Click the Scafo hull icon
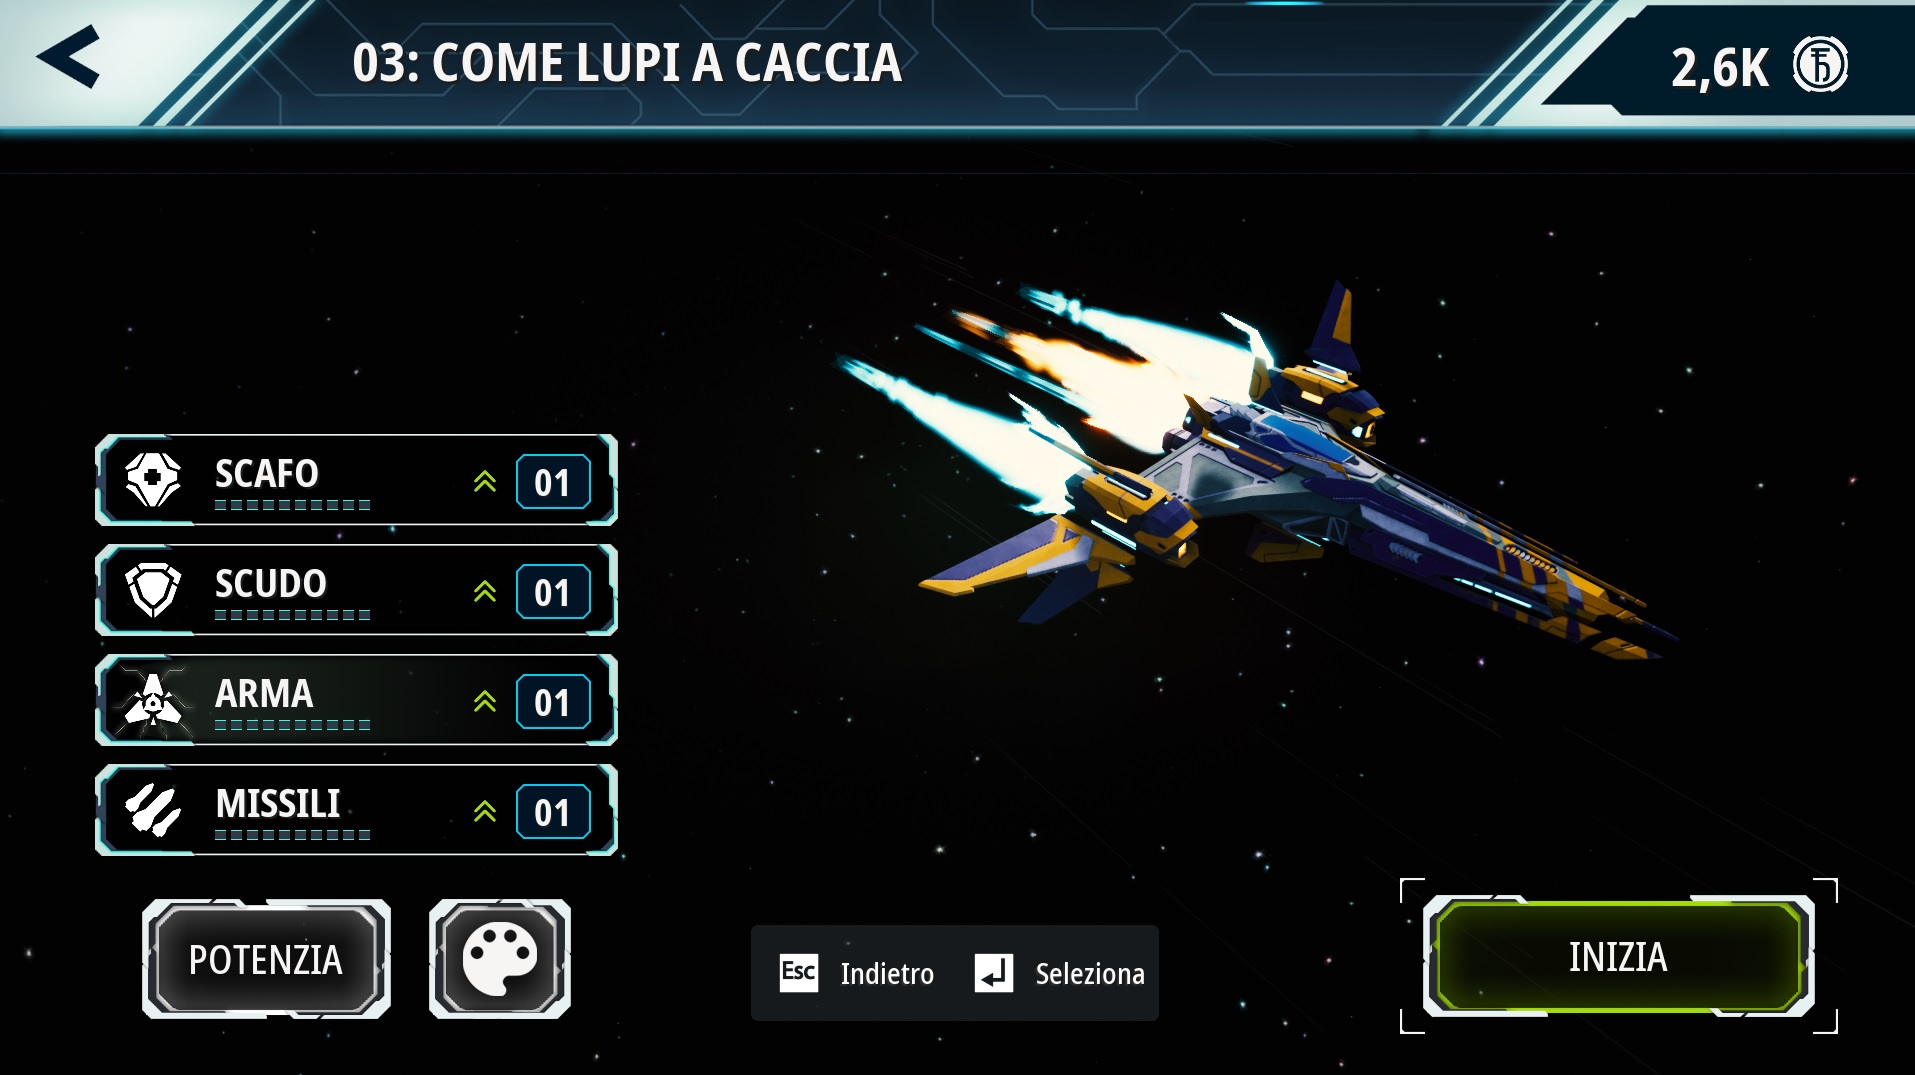Screen dimensions: 1915x1075 153,479
